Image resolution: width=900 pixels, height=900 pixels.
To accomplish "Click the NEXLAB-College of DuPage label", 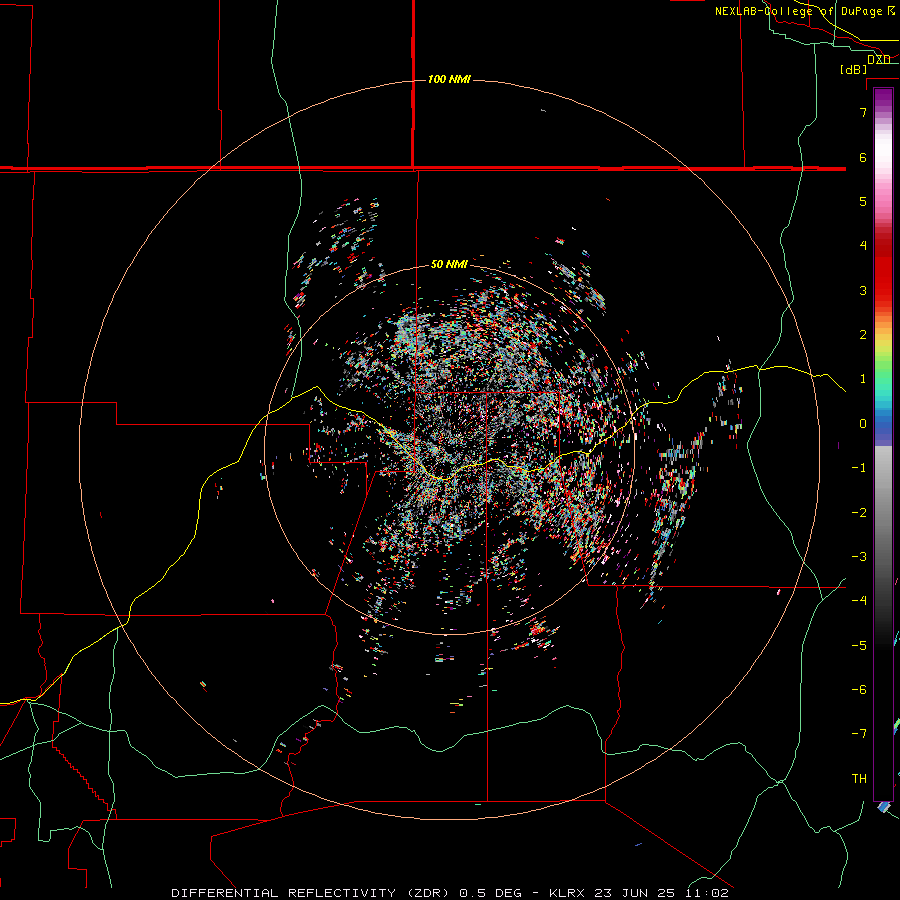I will (798, 11).
